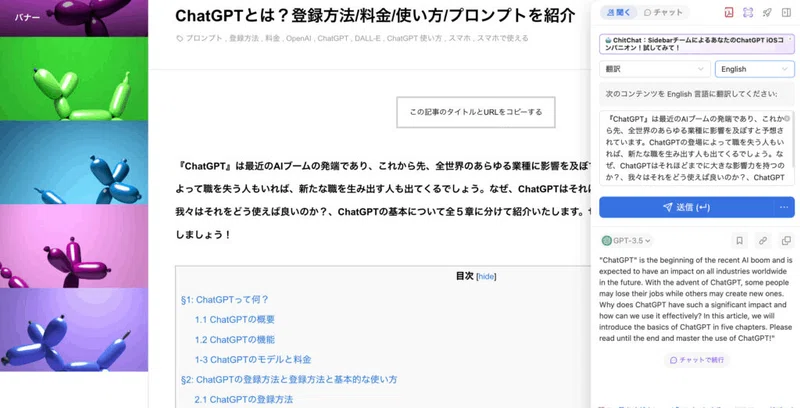Click inside the Japanese translation text box

[694, 148]
